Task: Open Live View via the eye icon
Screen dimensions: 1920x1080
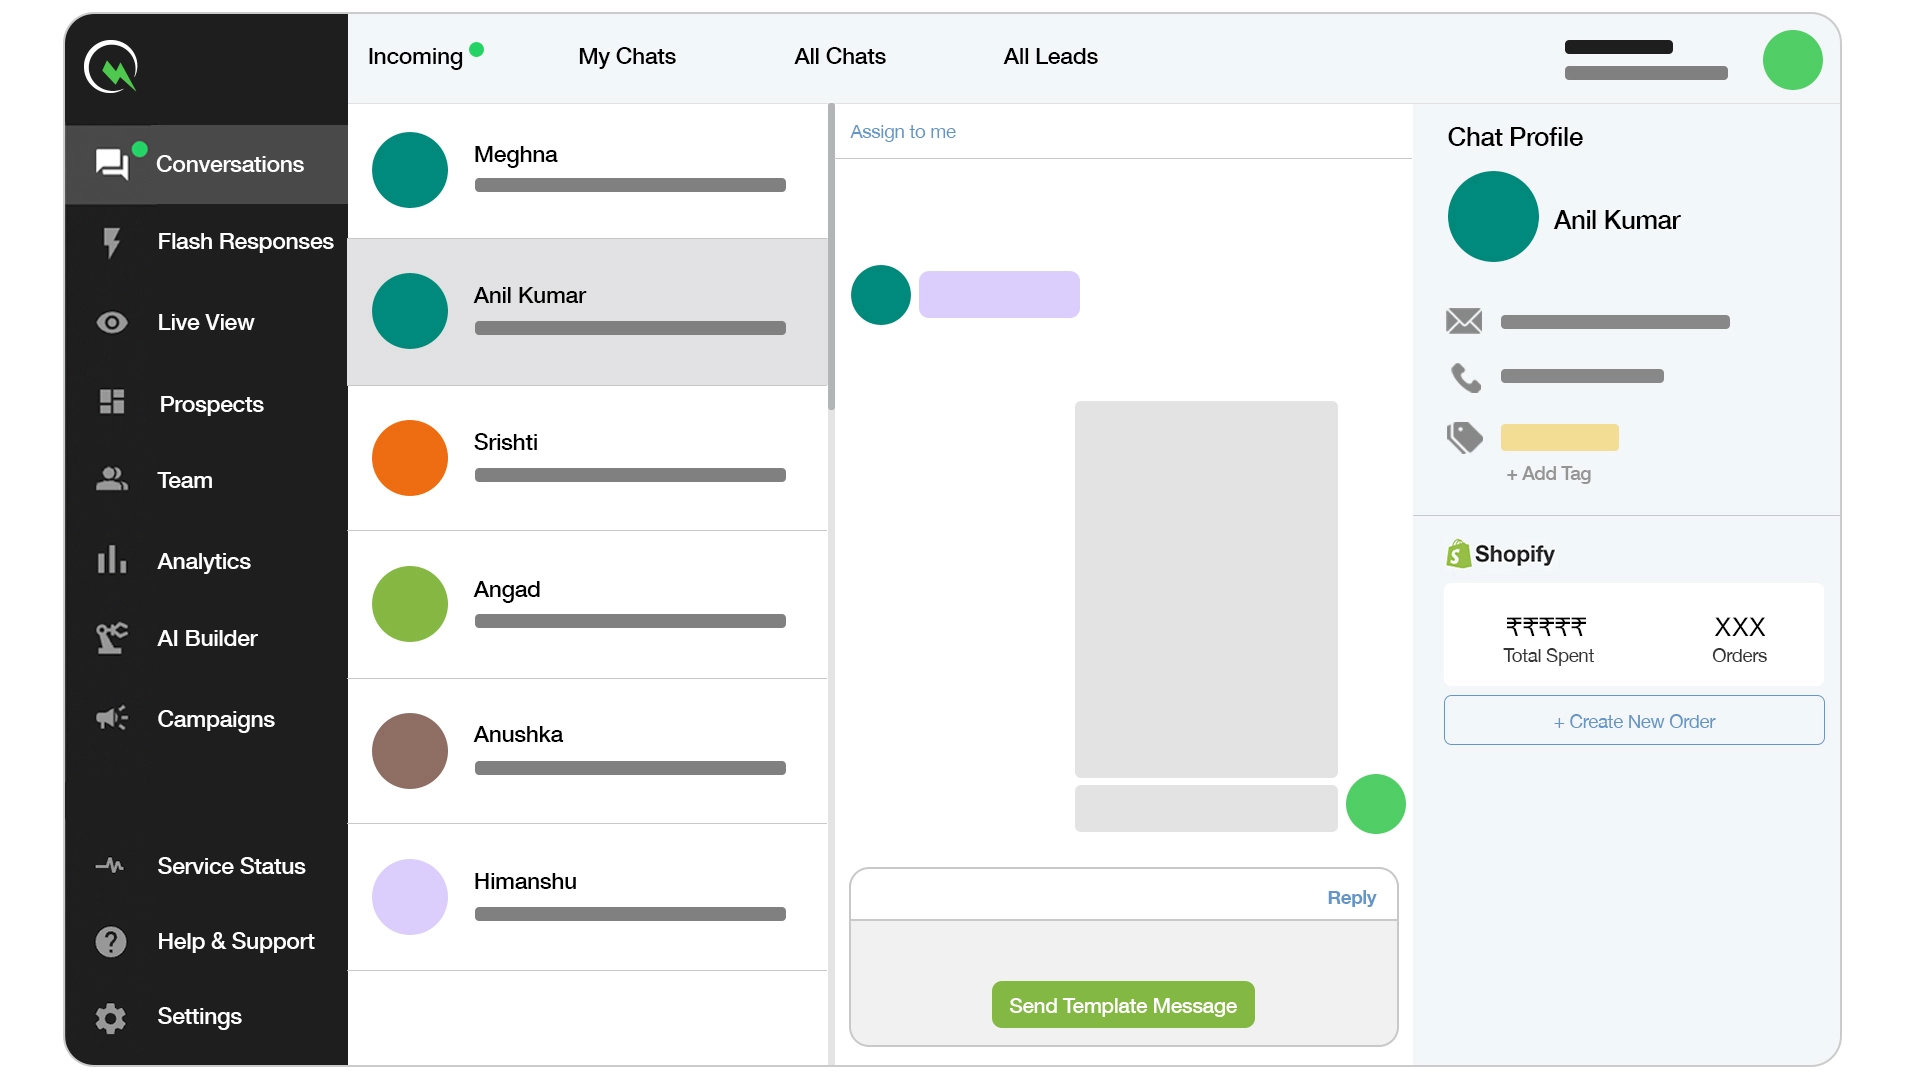Action: 112,322
